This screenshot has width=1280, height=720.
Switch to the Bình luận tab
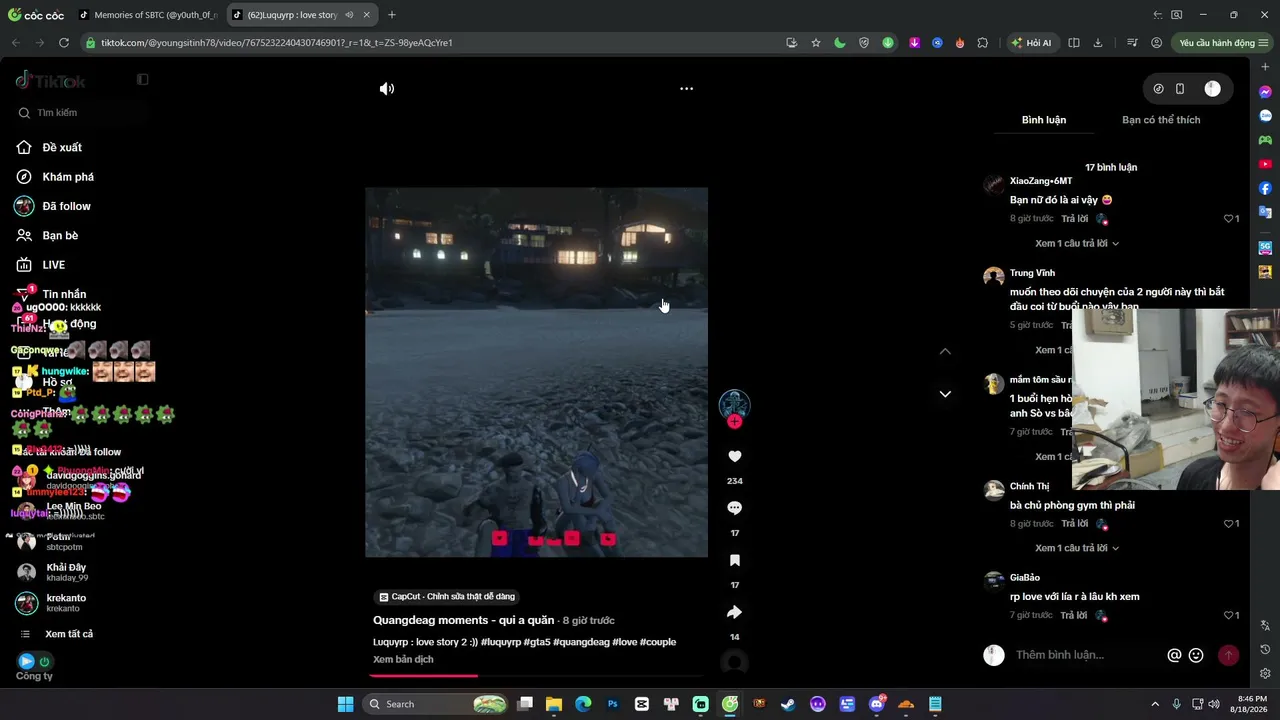coord(1043,120)
